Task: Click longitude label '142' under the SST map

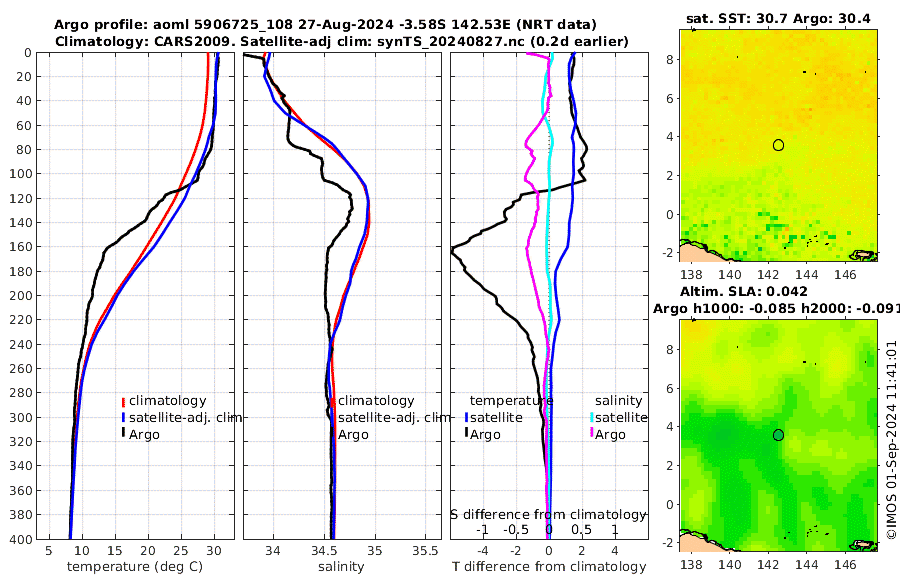Action: tap(768, 275)
